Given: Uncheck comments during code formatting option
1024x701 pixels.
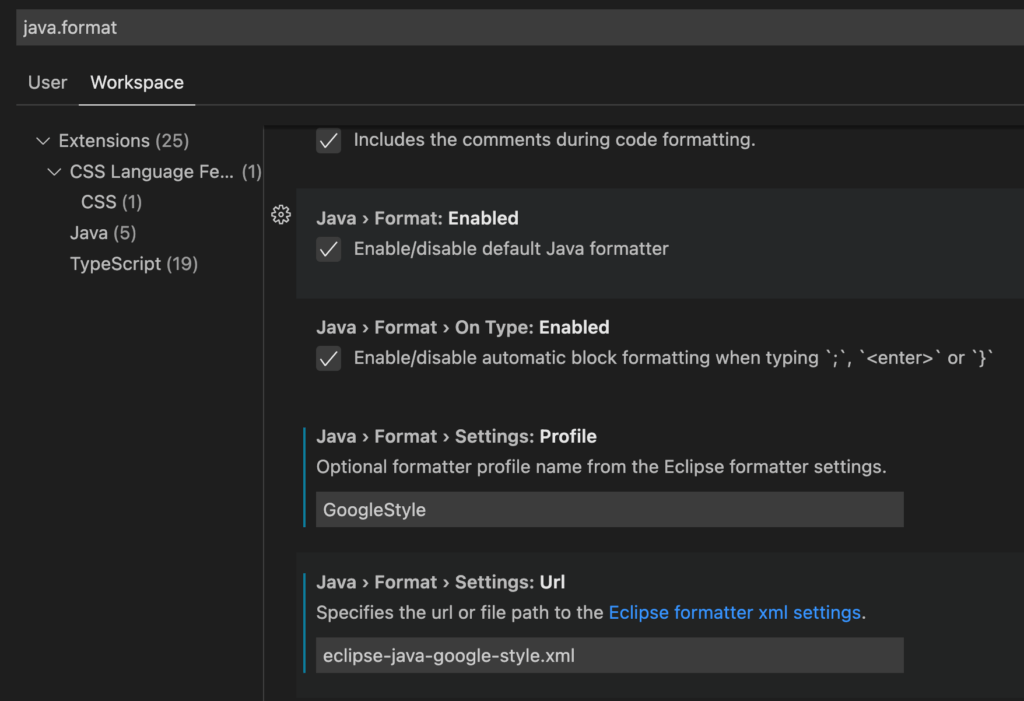Looking at the screenshot, I should point(328,140).
